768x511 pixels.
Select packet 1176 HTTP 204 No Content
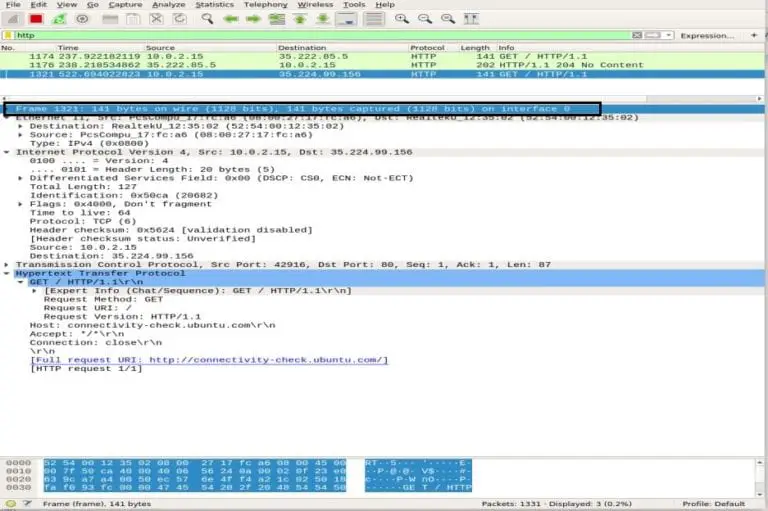(x=382, y=65)
